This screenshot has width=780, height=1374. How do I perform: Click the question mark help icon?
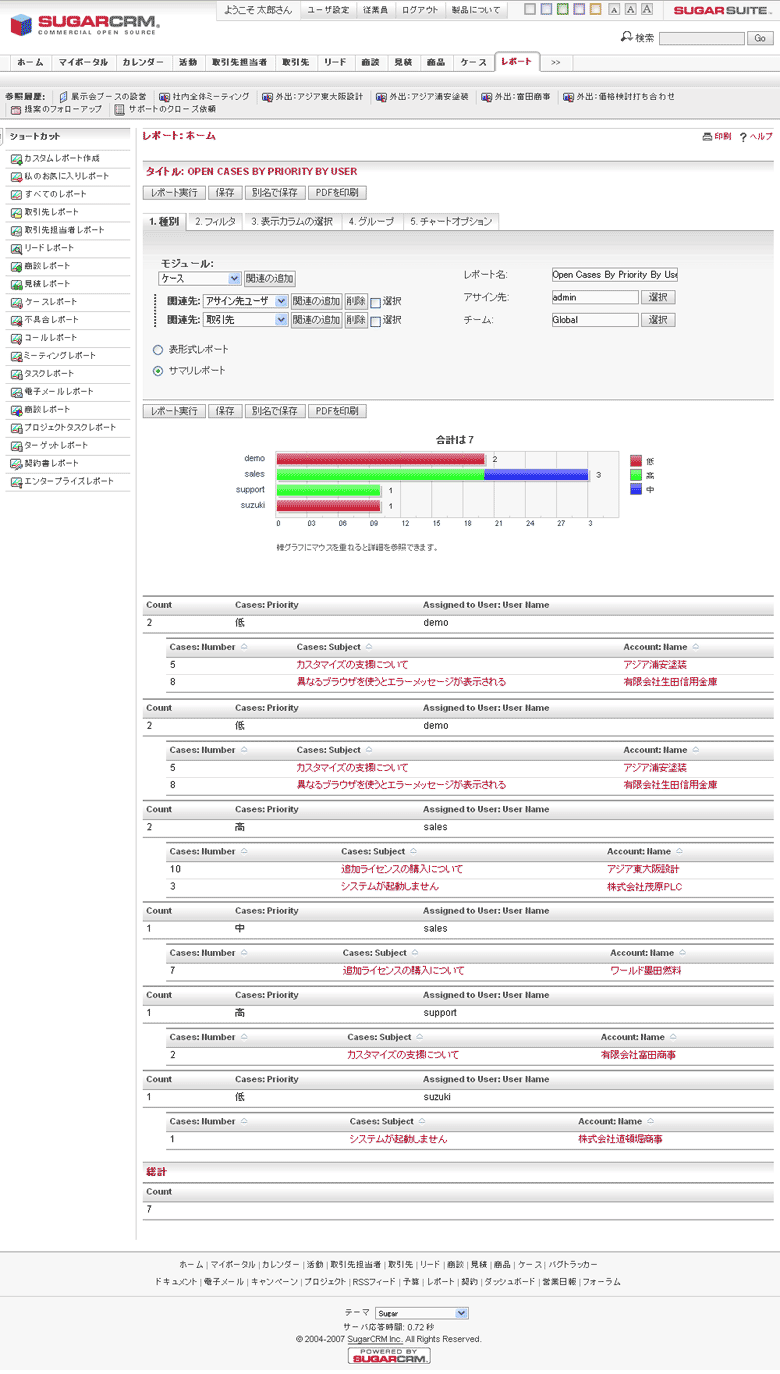click(x=743, y=137)
